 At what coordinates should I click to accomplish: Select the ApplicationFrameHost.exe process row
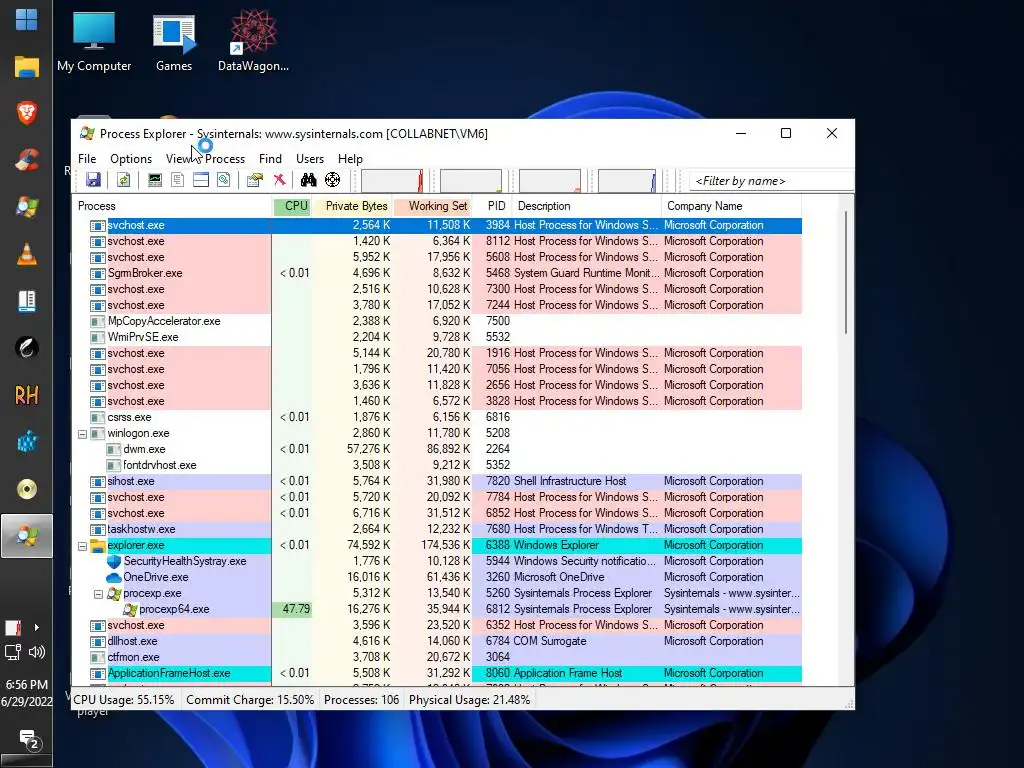click(438, 673)
